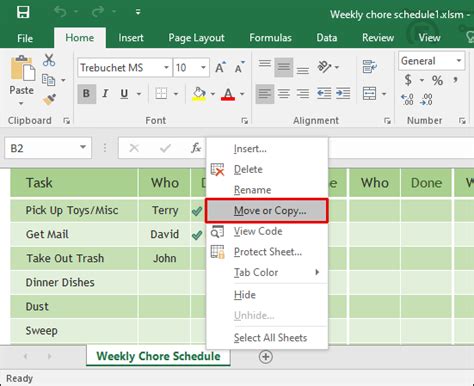Image resolution: width=474 pixels, height=386 pixels.
Task: Toggle Bold formatting
Action: click(86, 94)
